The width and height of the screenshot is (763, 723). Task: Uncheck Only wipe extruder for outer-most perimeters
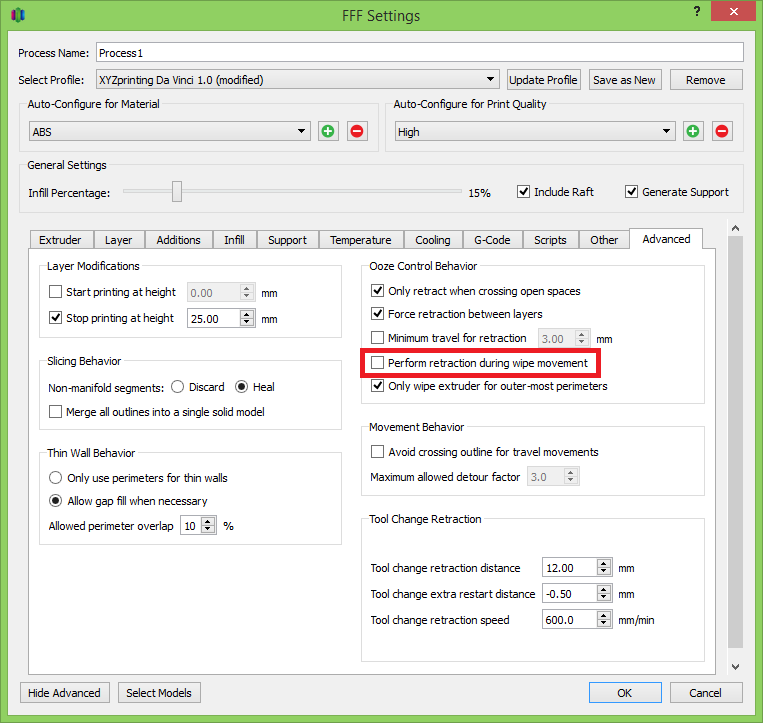pyautogui.click(x=377, y=386)
